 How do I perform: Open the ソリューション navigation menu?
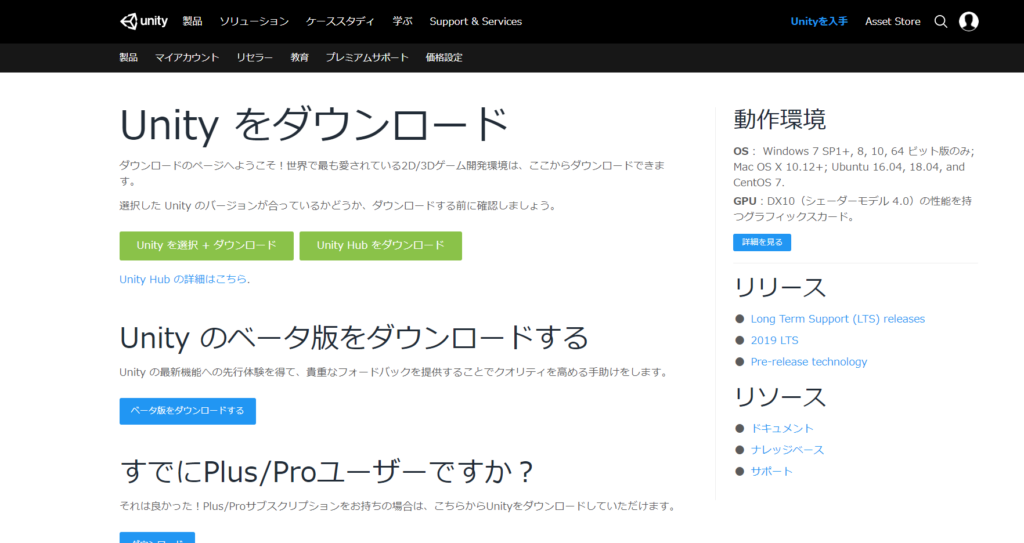254,22
